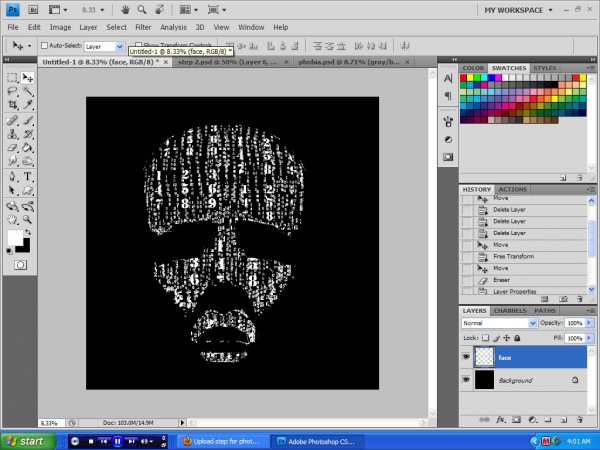600x450 pixels.
Task: Select the Move tool in toolbox
Action: (x=28, y=78)
